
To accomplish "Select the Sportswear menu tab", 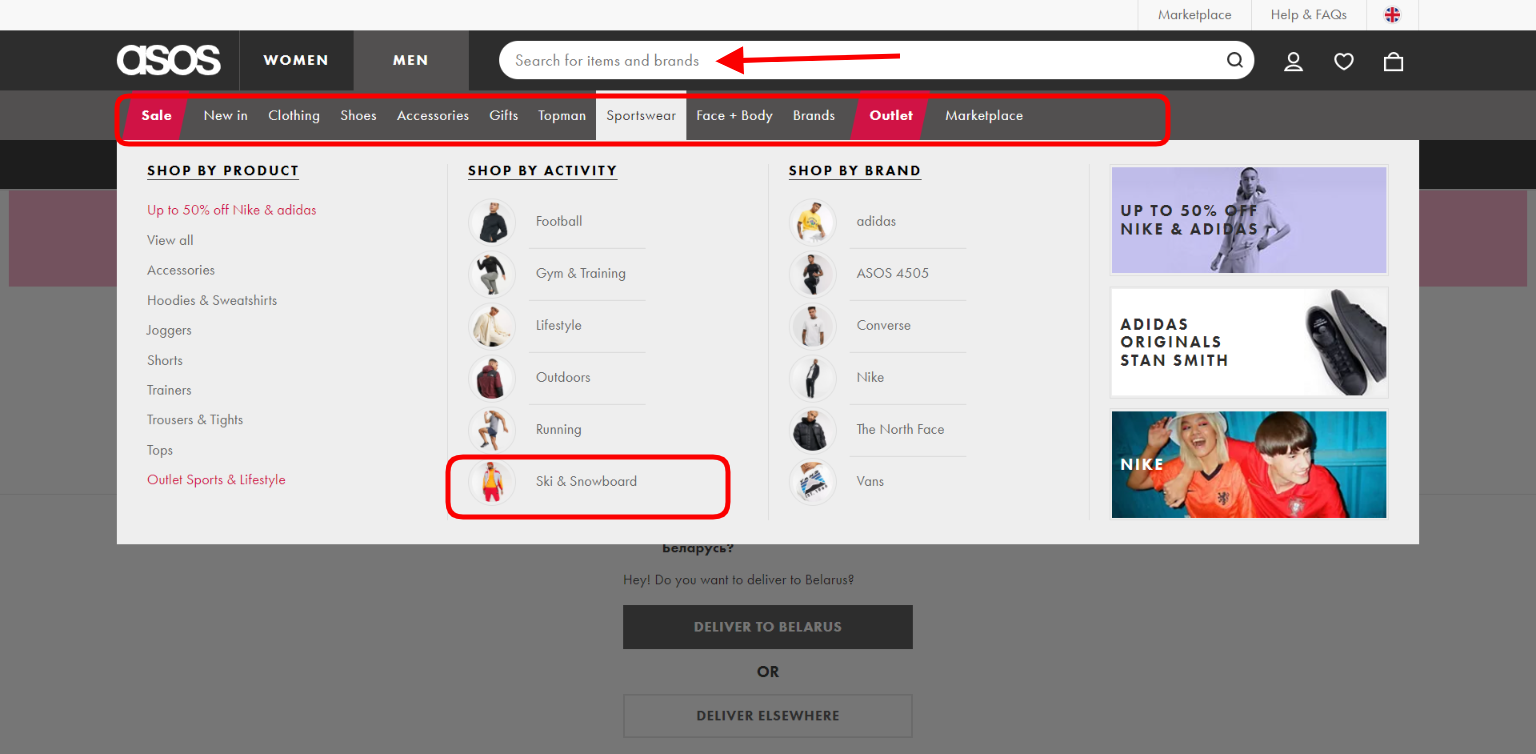I will tap(641, 115).
